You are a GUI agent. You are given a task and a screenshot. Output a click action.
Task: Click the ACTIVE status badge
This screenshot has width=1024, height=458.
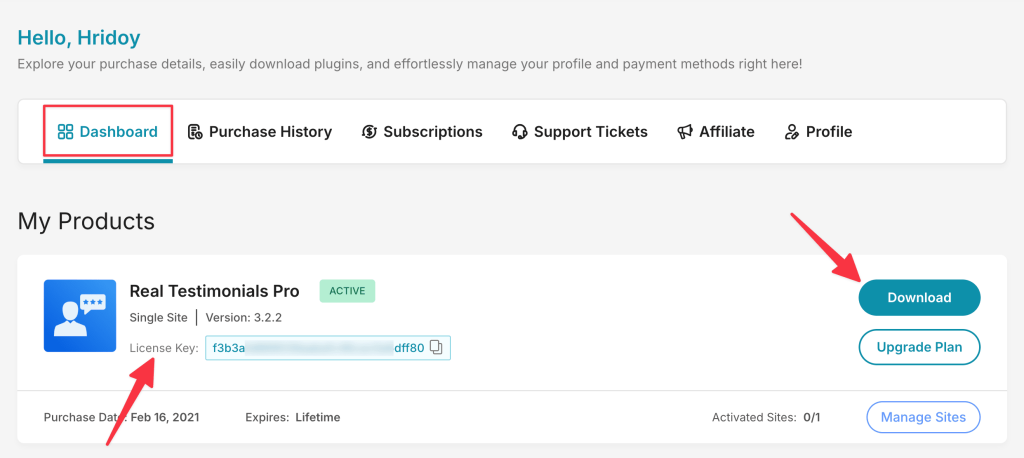(x=347, y=291)
